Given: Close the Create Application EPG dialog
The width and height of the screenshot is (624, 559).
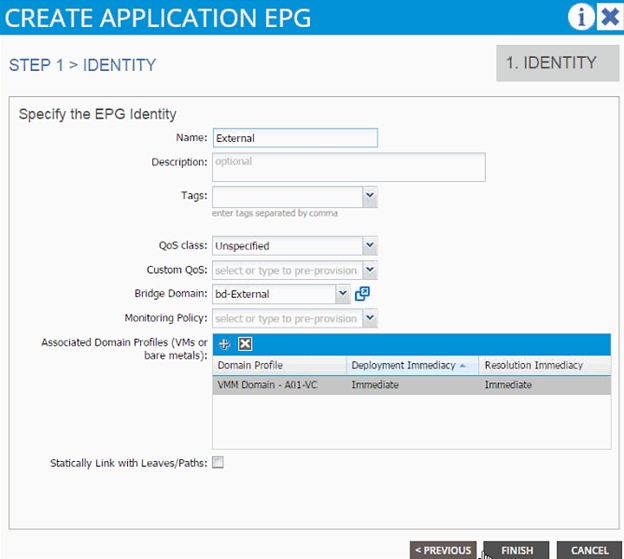Looking at the screenshot, I should coord(610,17).
